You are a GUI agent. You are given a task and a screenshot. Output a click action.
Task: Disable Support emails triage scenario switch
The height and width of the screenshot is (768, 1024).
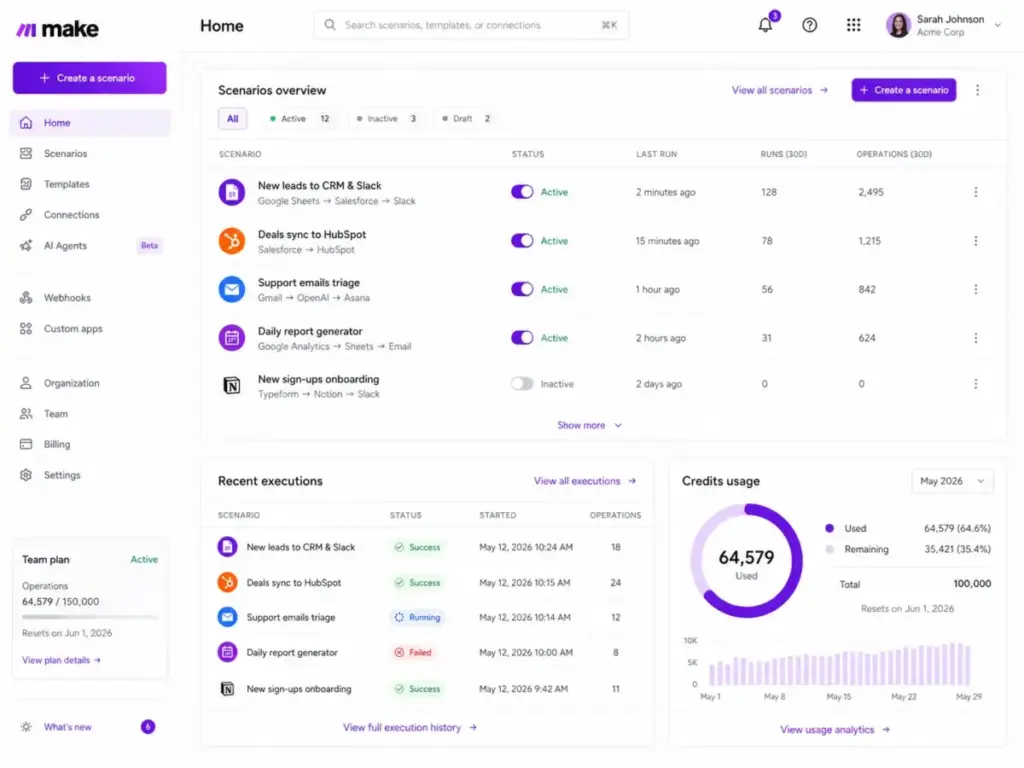[522, 289]
